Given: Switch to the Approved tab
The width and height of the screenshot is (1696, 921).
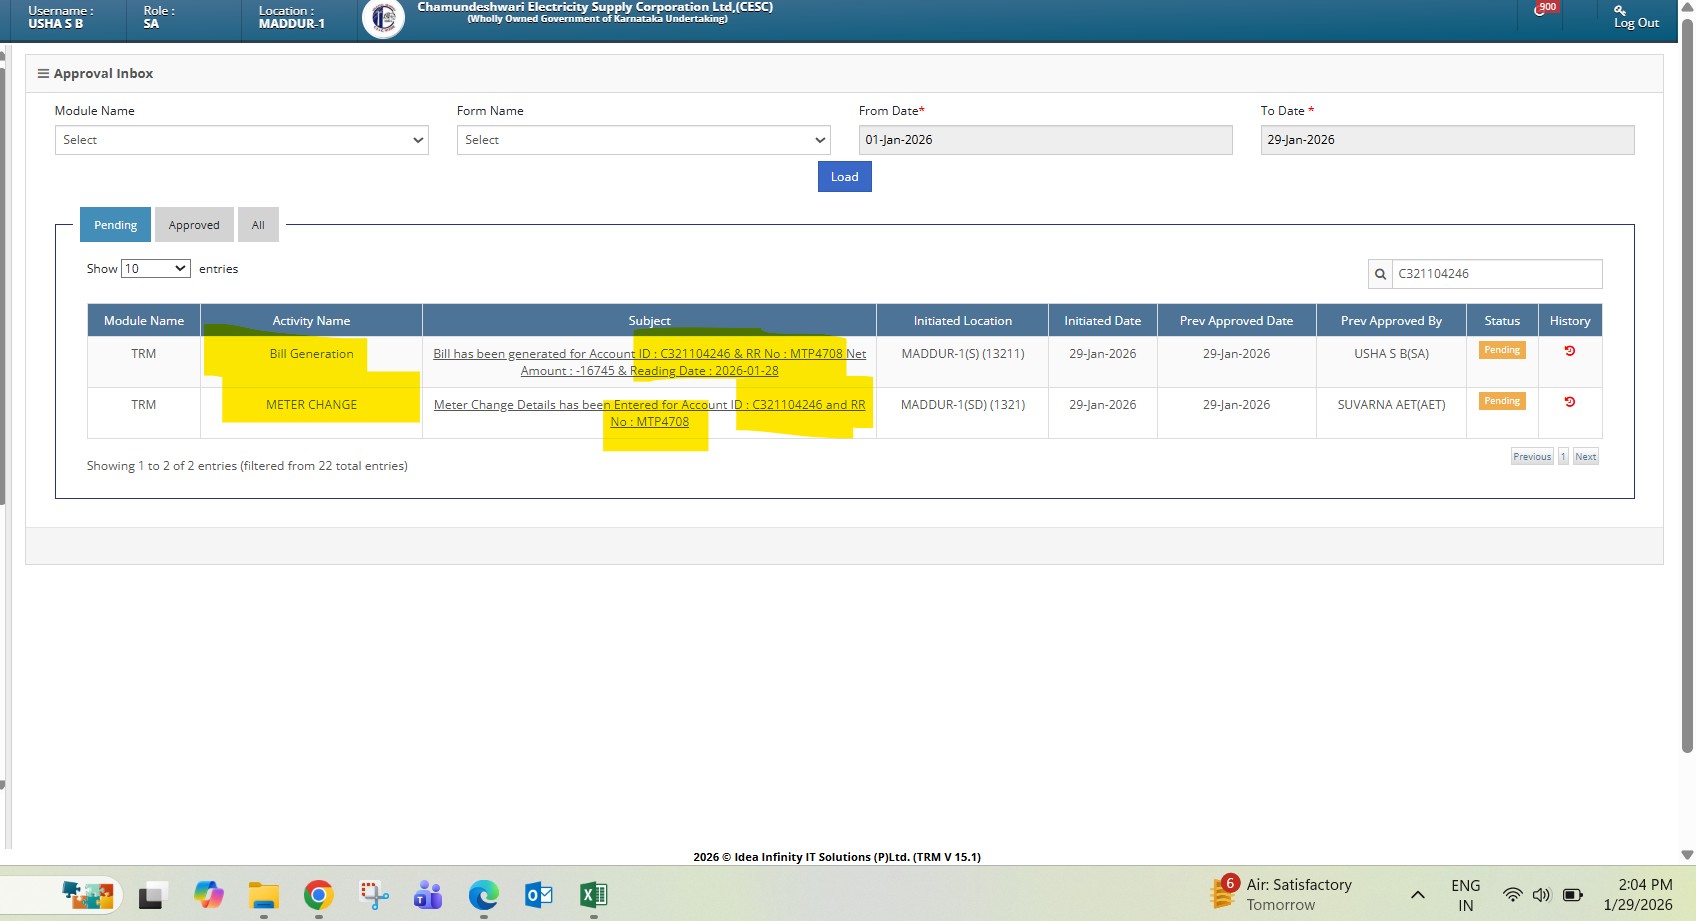Looking at the screenshot, I should (x=194, y=225).
